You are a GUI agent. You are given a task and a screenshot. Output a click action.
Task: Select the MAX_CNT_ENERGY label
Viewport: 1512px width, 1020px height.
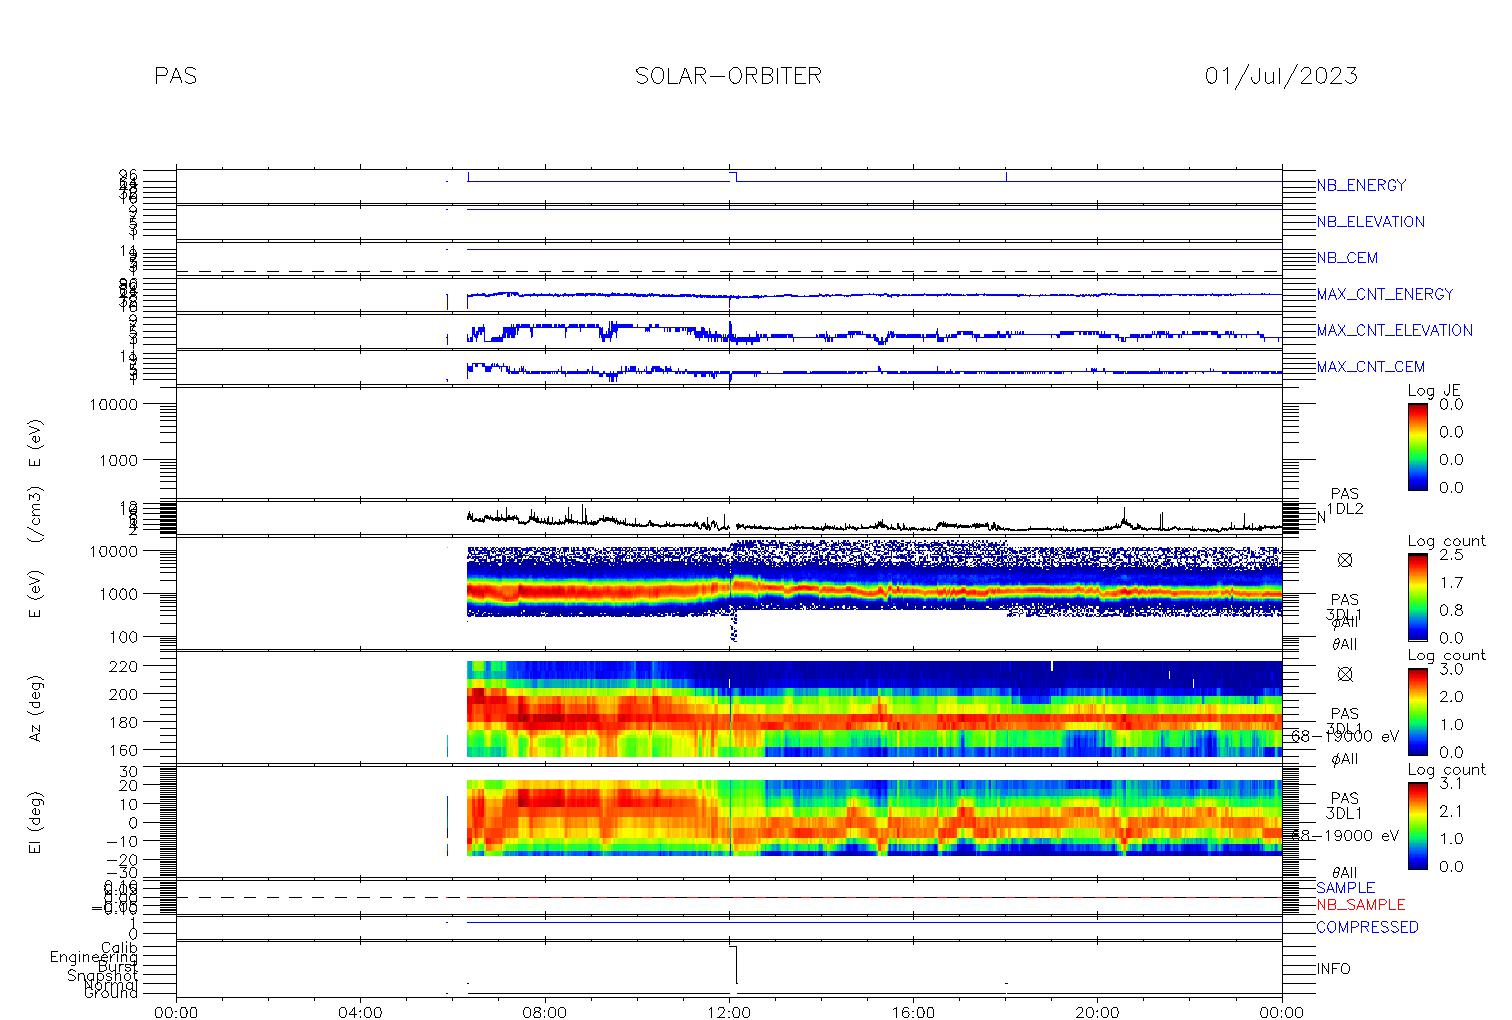tap(1385, 294)
